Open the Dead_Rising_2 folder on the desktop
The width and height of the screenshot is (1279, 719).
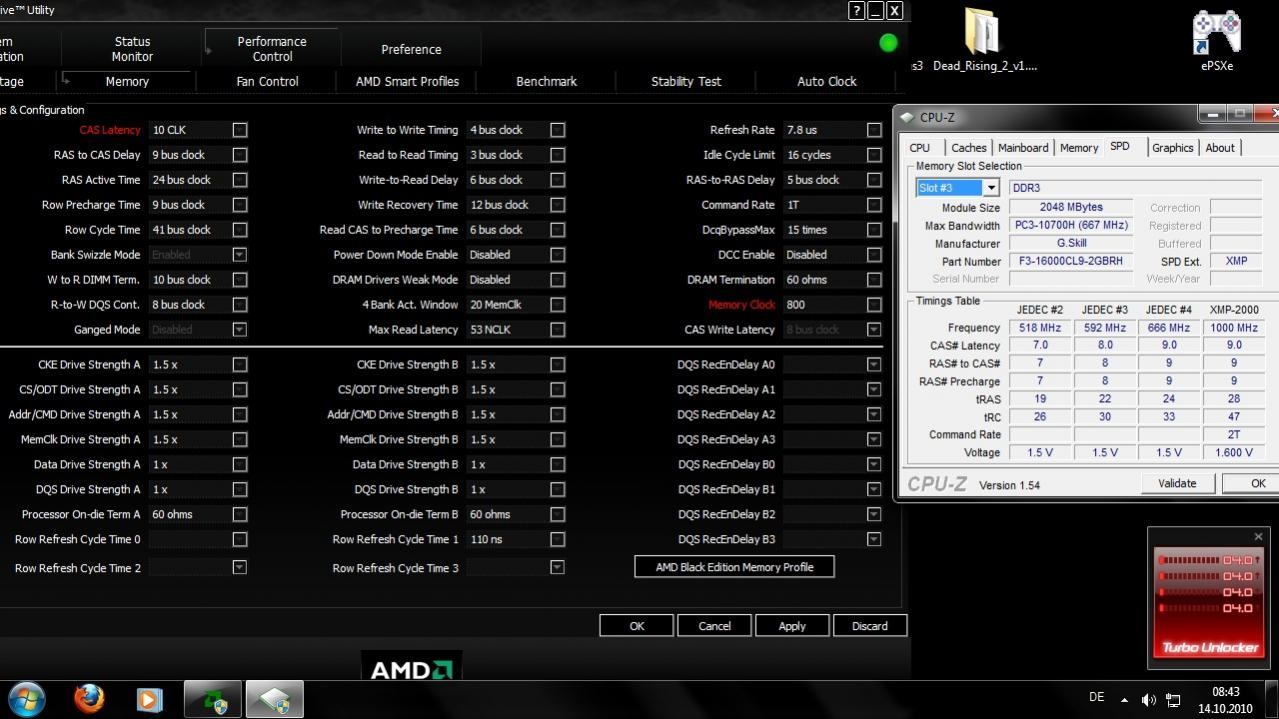[983, 40]
